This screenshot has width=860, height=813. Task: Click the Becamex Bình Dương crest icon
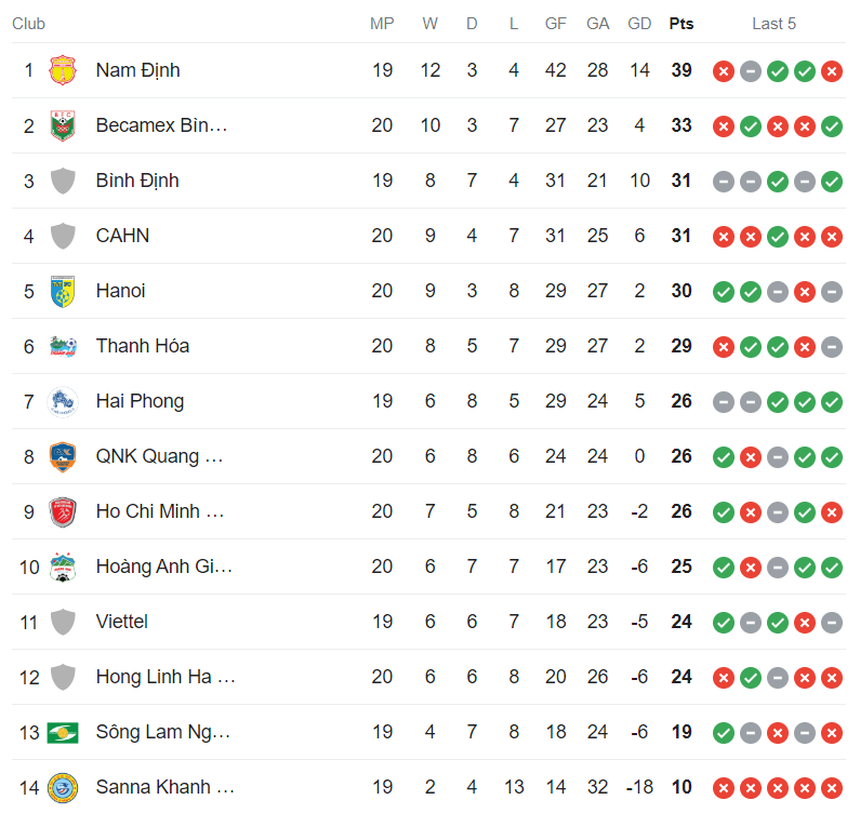[x=63, y=125]
